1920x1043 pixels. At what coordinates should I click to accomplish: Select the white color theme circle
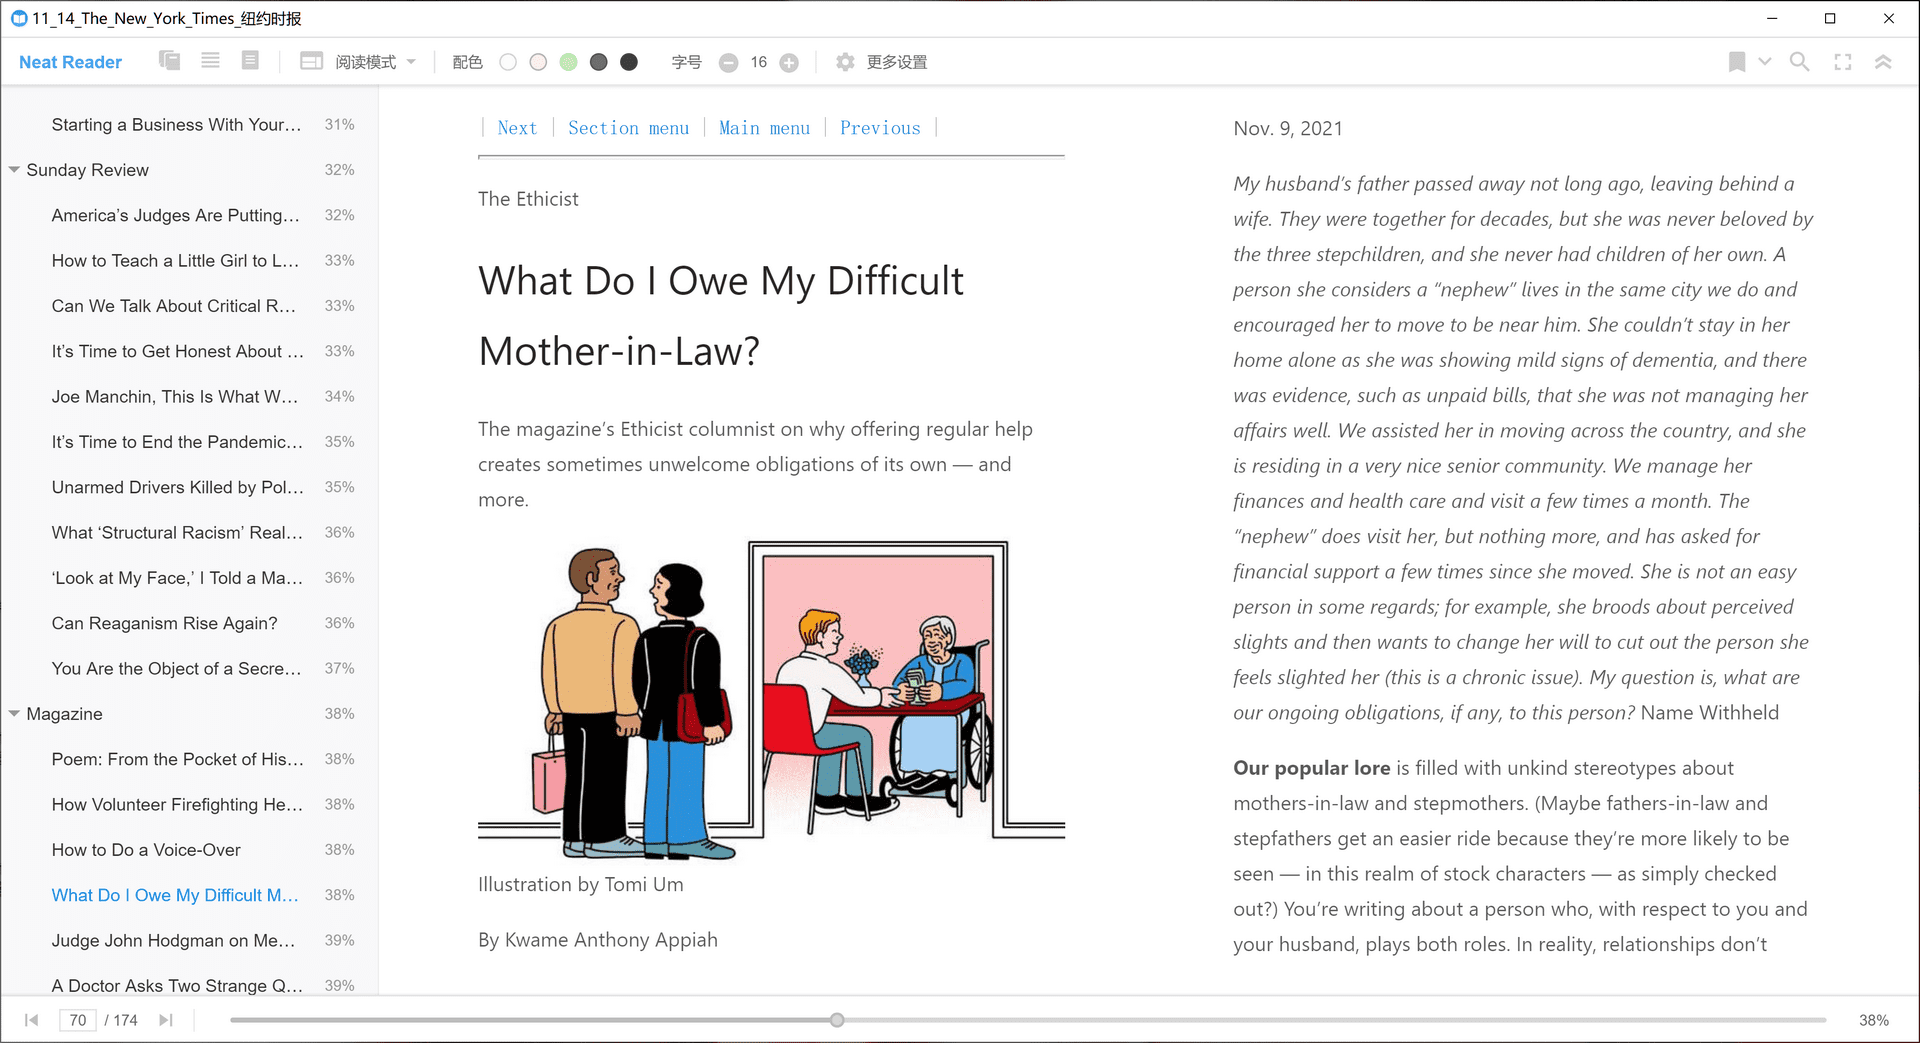[508, 62]
